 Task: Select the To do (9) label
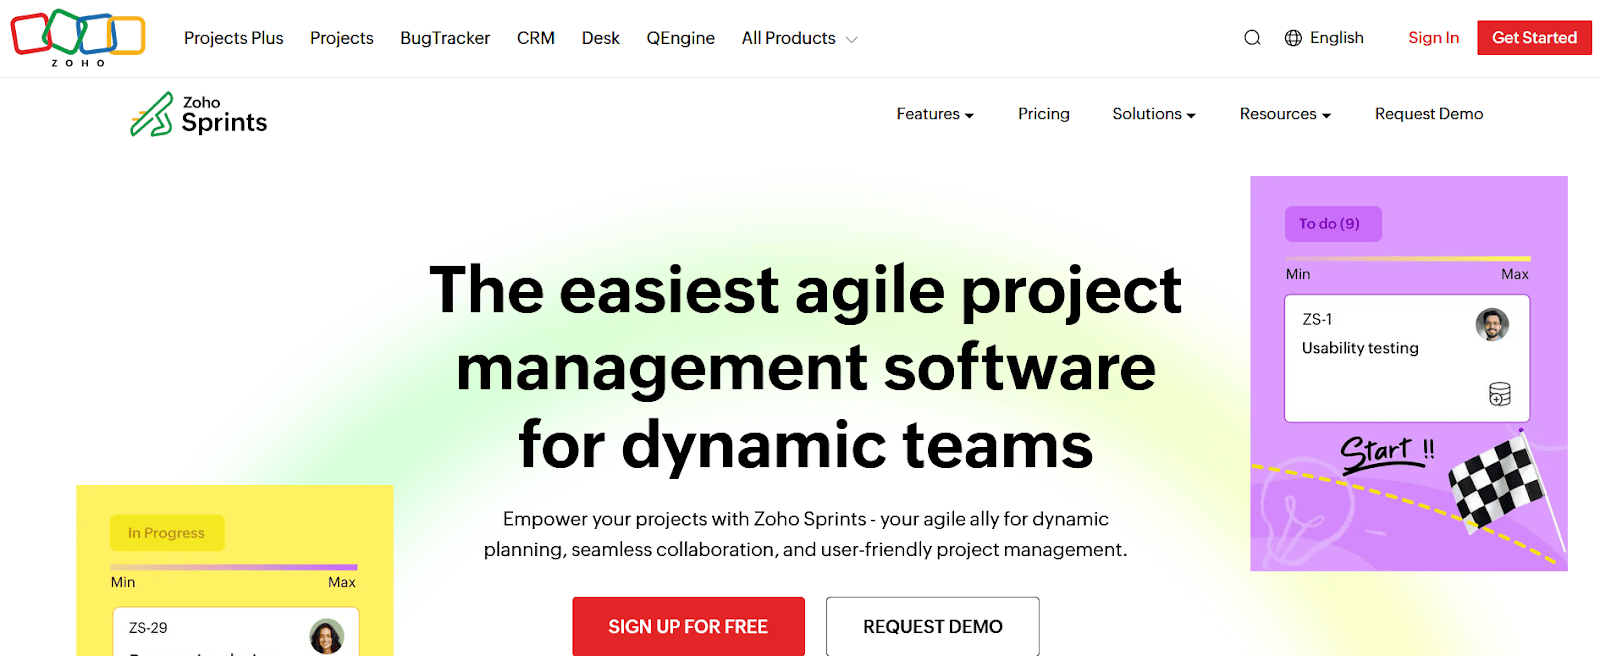click(1331, 224)
